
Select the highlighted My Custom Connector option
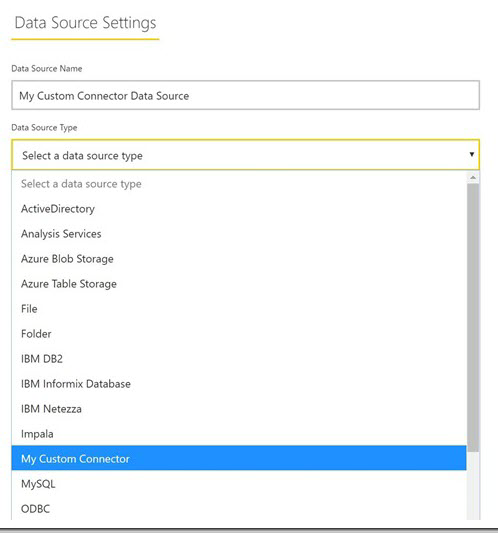(239, 458)
